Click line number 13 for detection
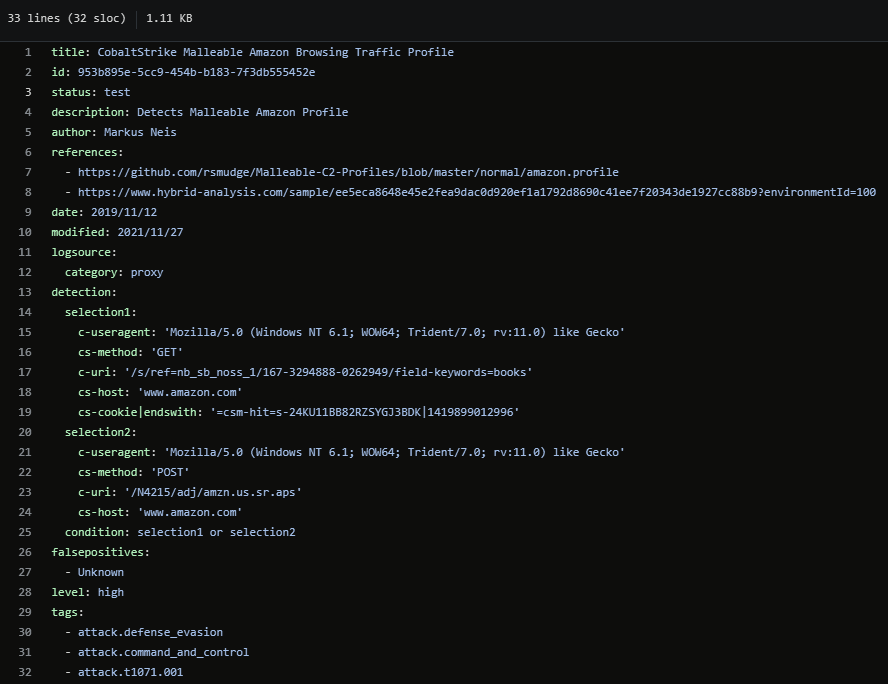888x684 pixels. [25, 292]
